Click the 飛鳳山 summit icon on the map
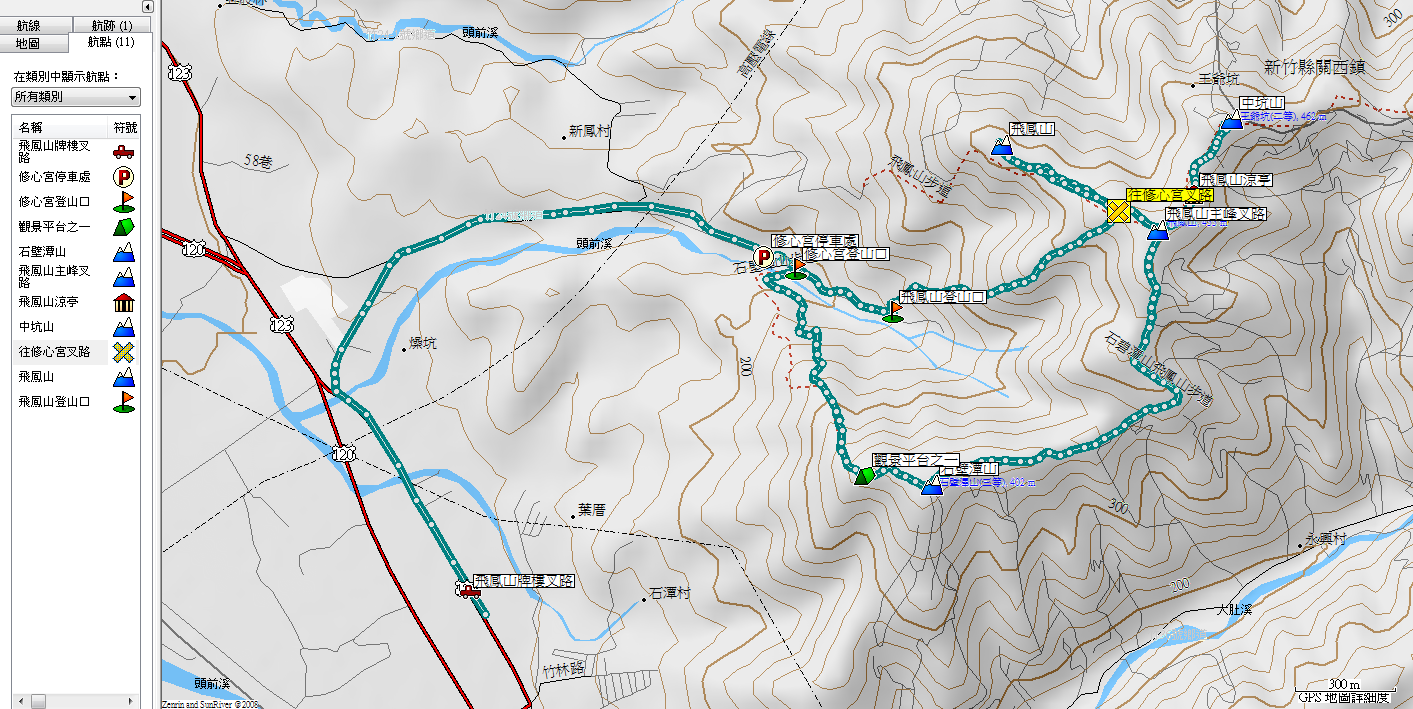This screenshot has width=1413, height=709. (x=1001, y=145)
